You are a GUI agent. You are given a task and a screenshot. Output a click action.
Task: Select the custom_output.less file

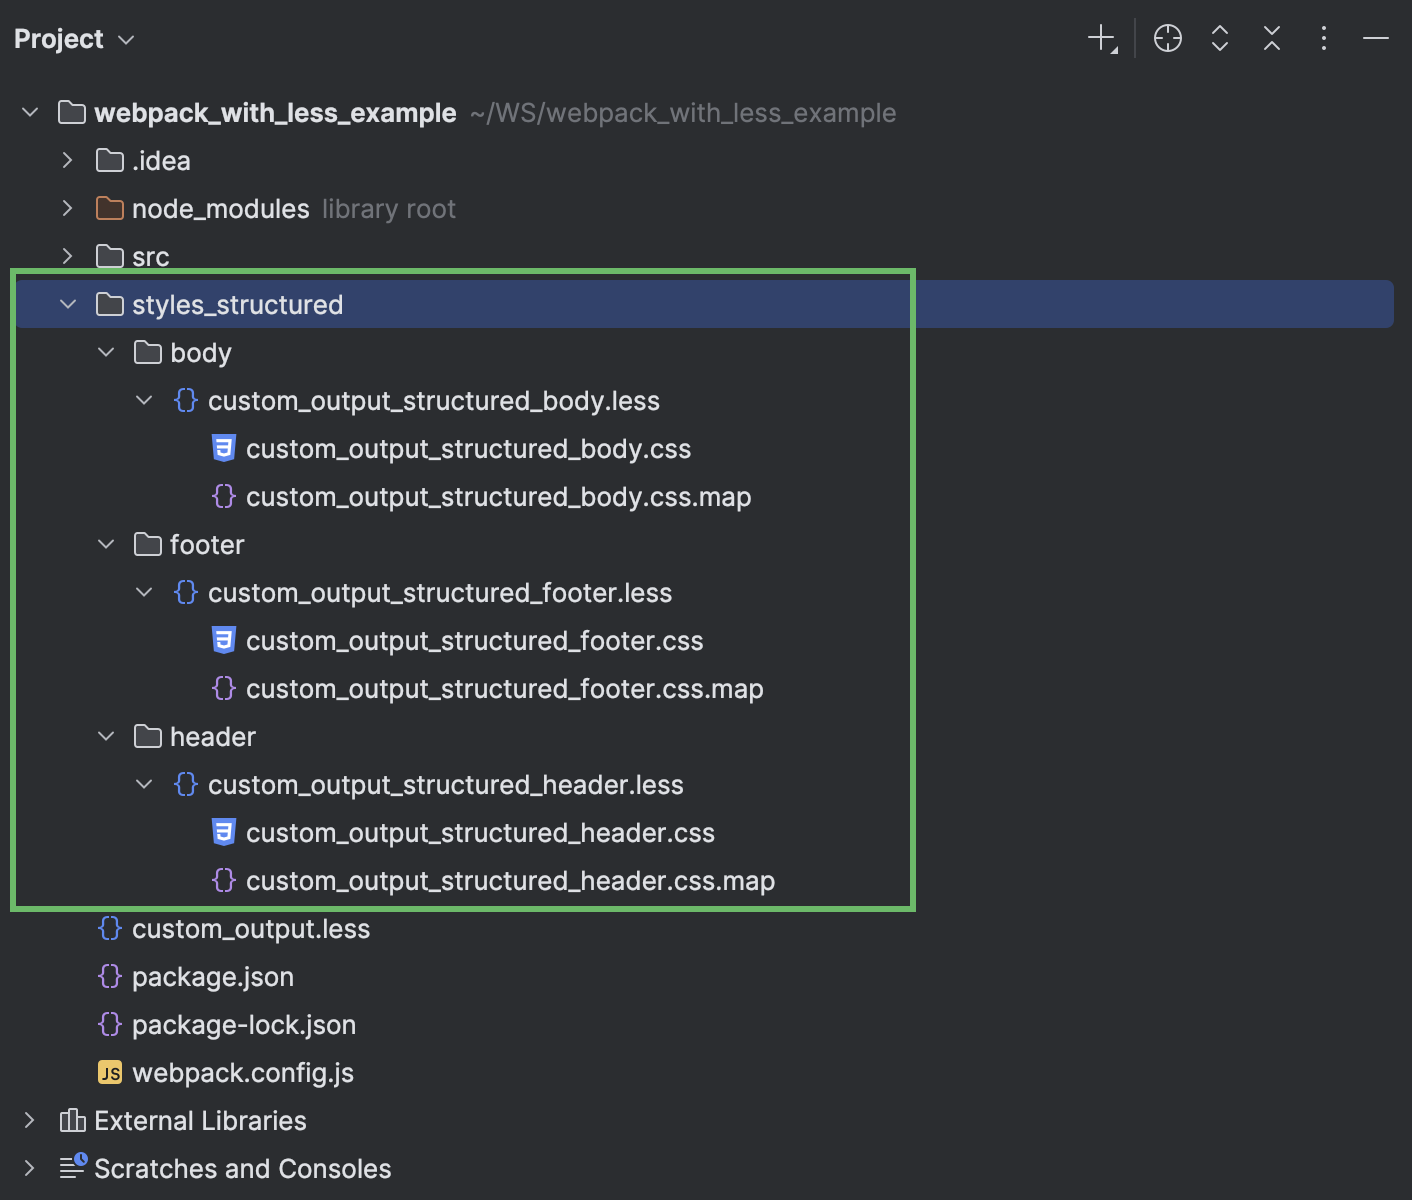coord(251,928)
